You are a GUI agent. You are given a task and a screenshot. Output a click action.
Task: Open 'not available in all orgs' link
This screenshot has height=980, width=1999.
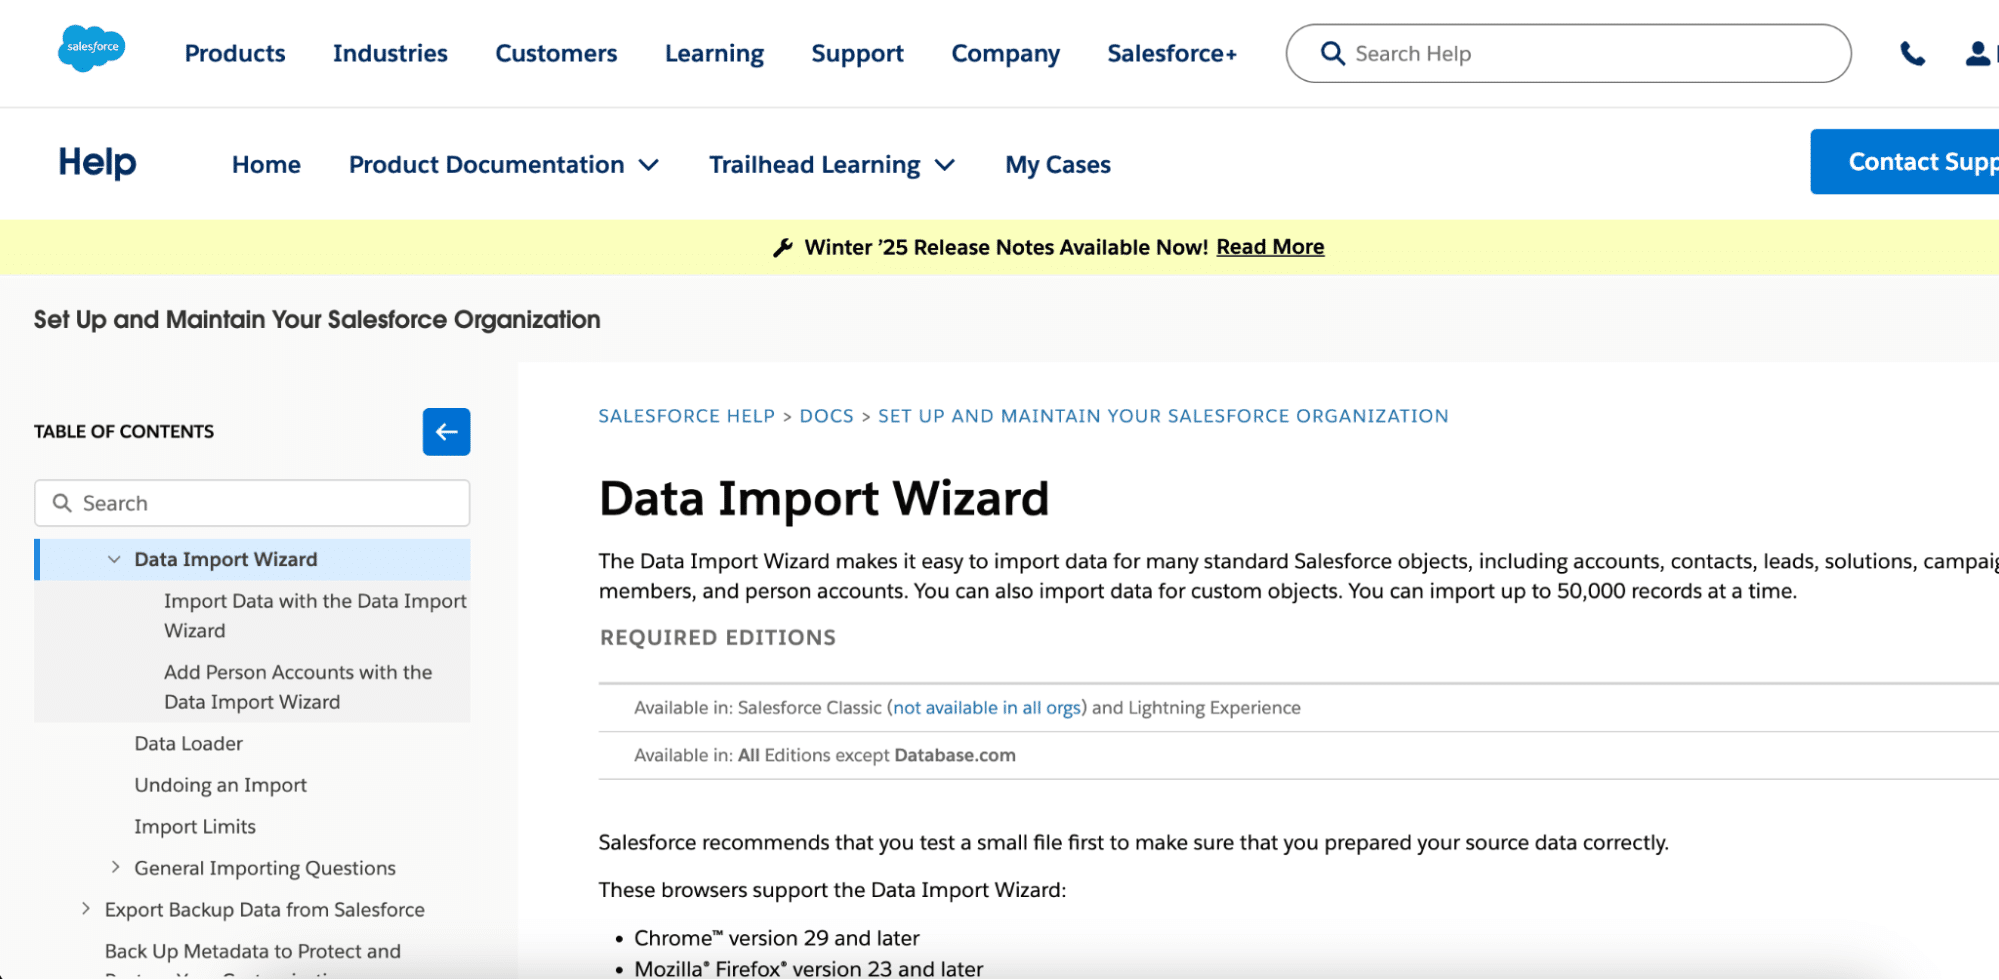coord(987,708)
